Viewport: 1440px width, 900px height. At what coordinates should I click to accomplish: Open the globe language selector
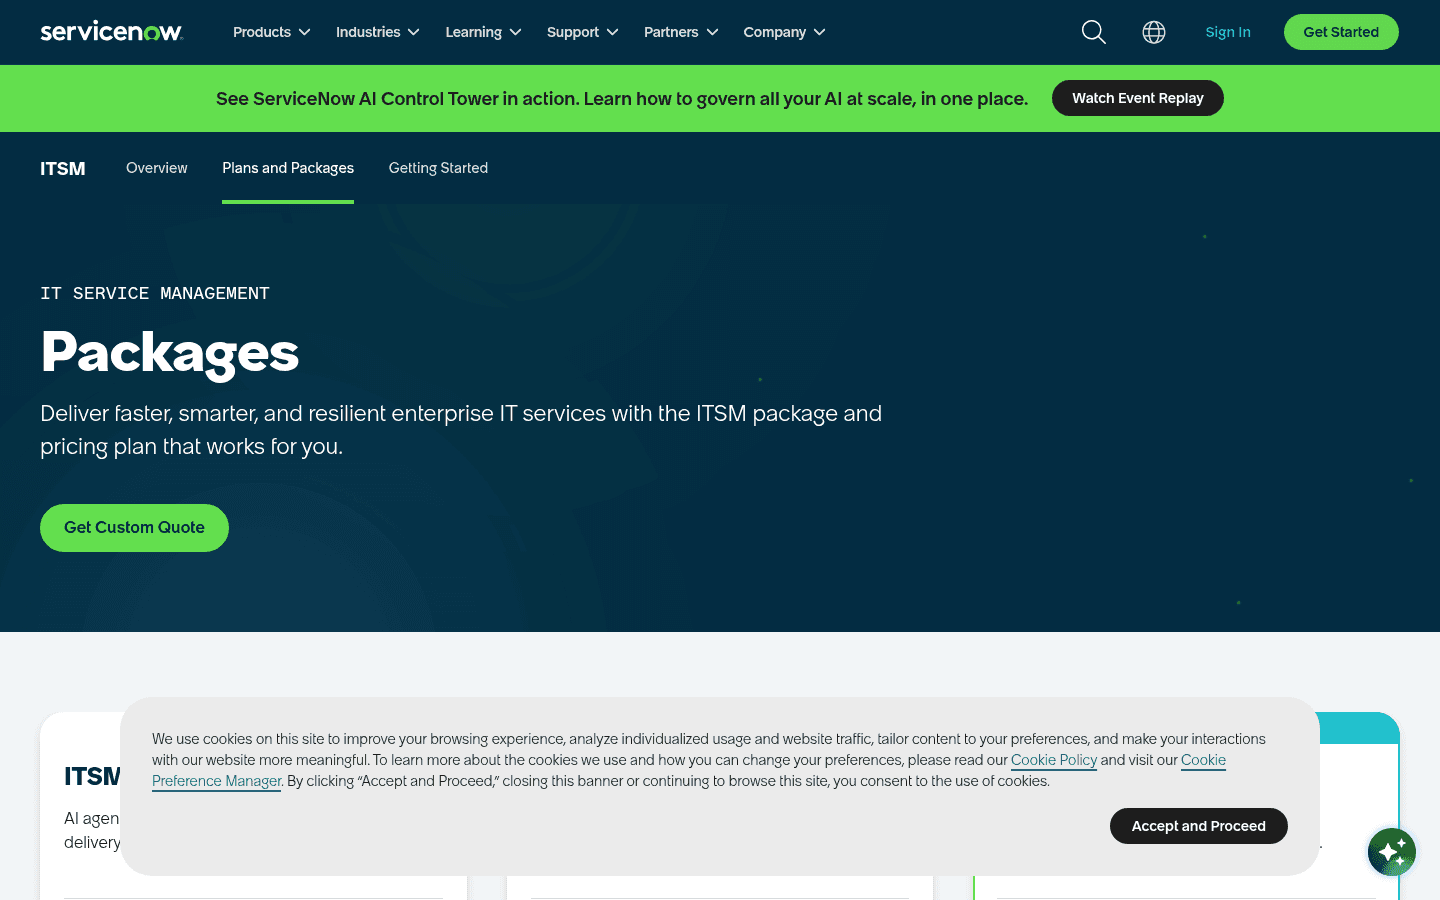point(1154,32)
